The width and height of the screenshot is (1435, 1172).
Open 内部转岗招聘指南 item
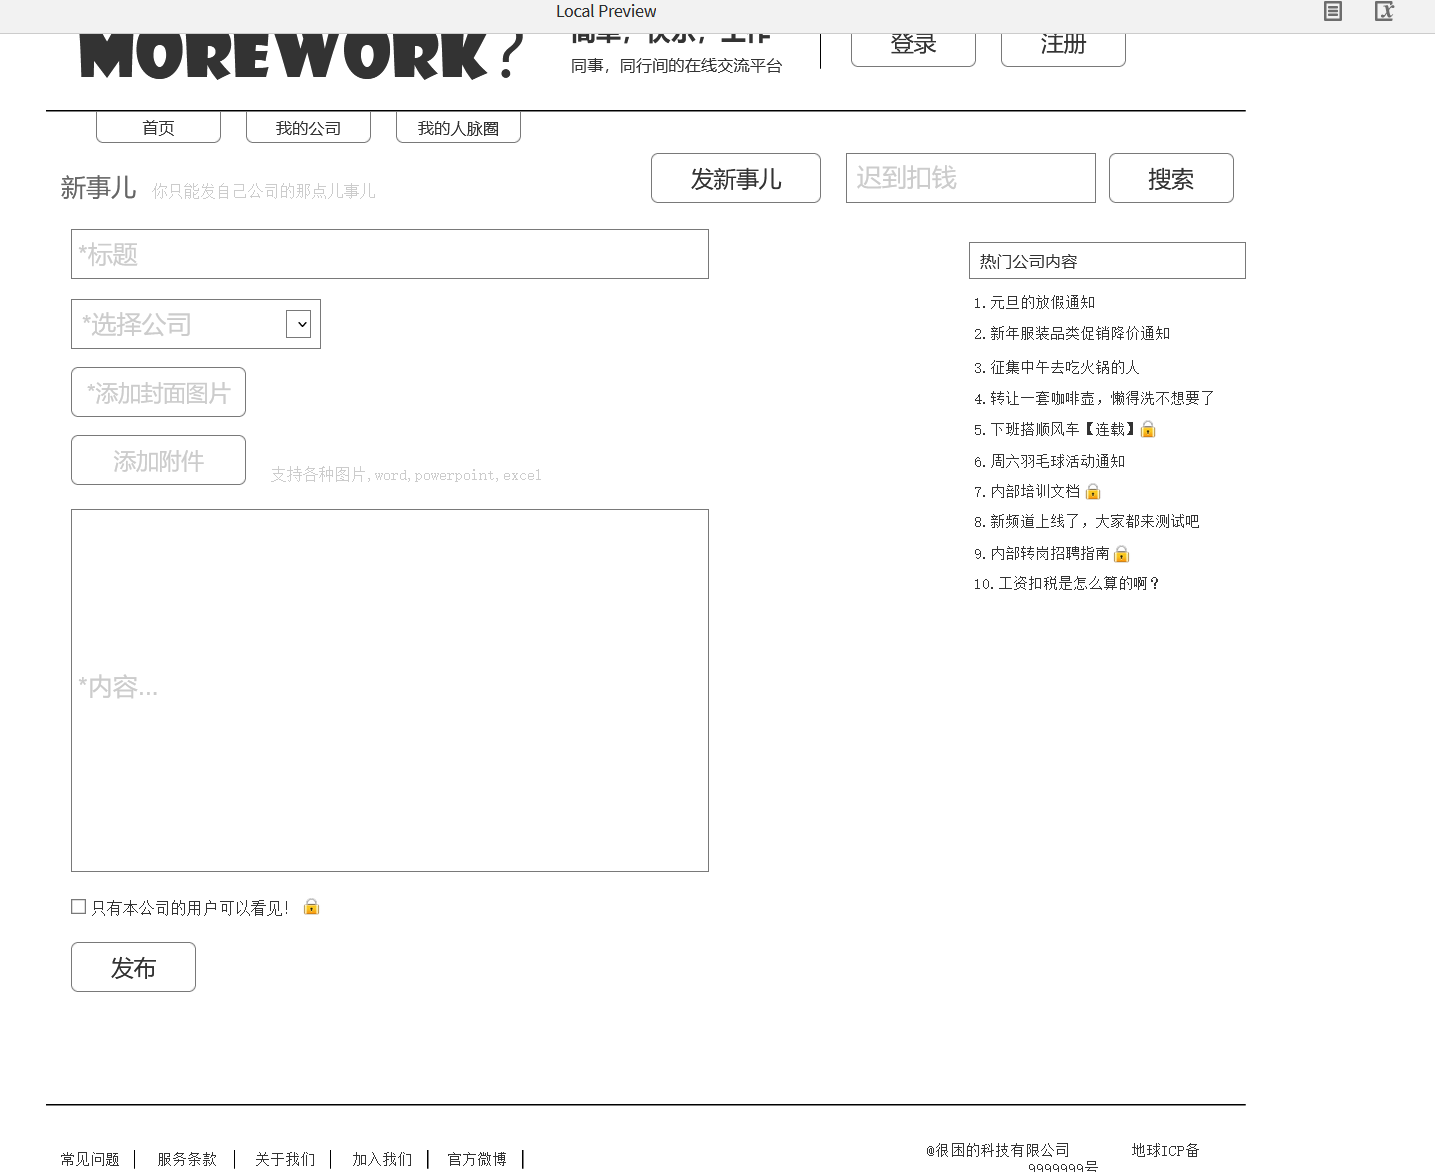(1042, 553)
